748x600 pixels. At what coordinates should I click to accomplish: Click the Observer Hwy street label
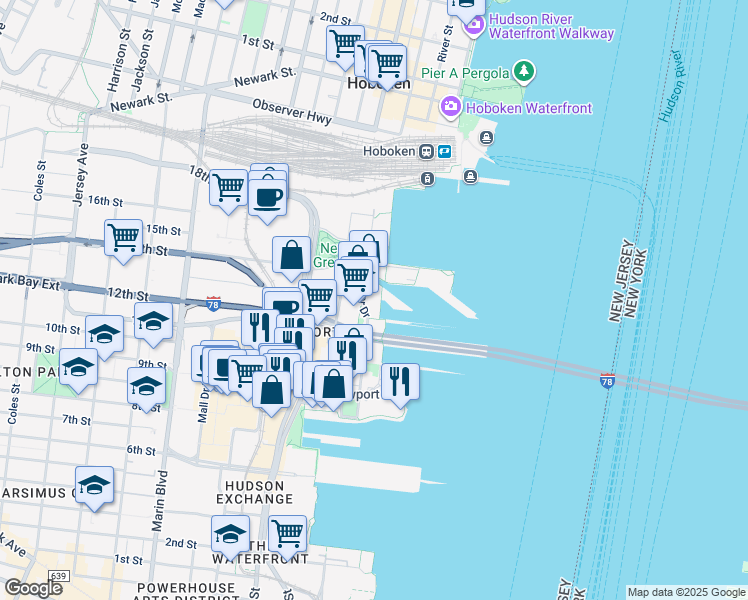(x=292, y=112)
